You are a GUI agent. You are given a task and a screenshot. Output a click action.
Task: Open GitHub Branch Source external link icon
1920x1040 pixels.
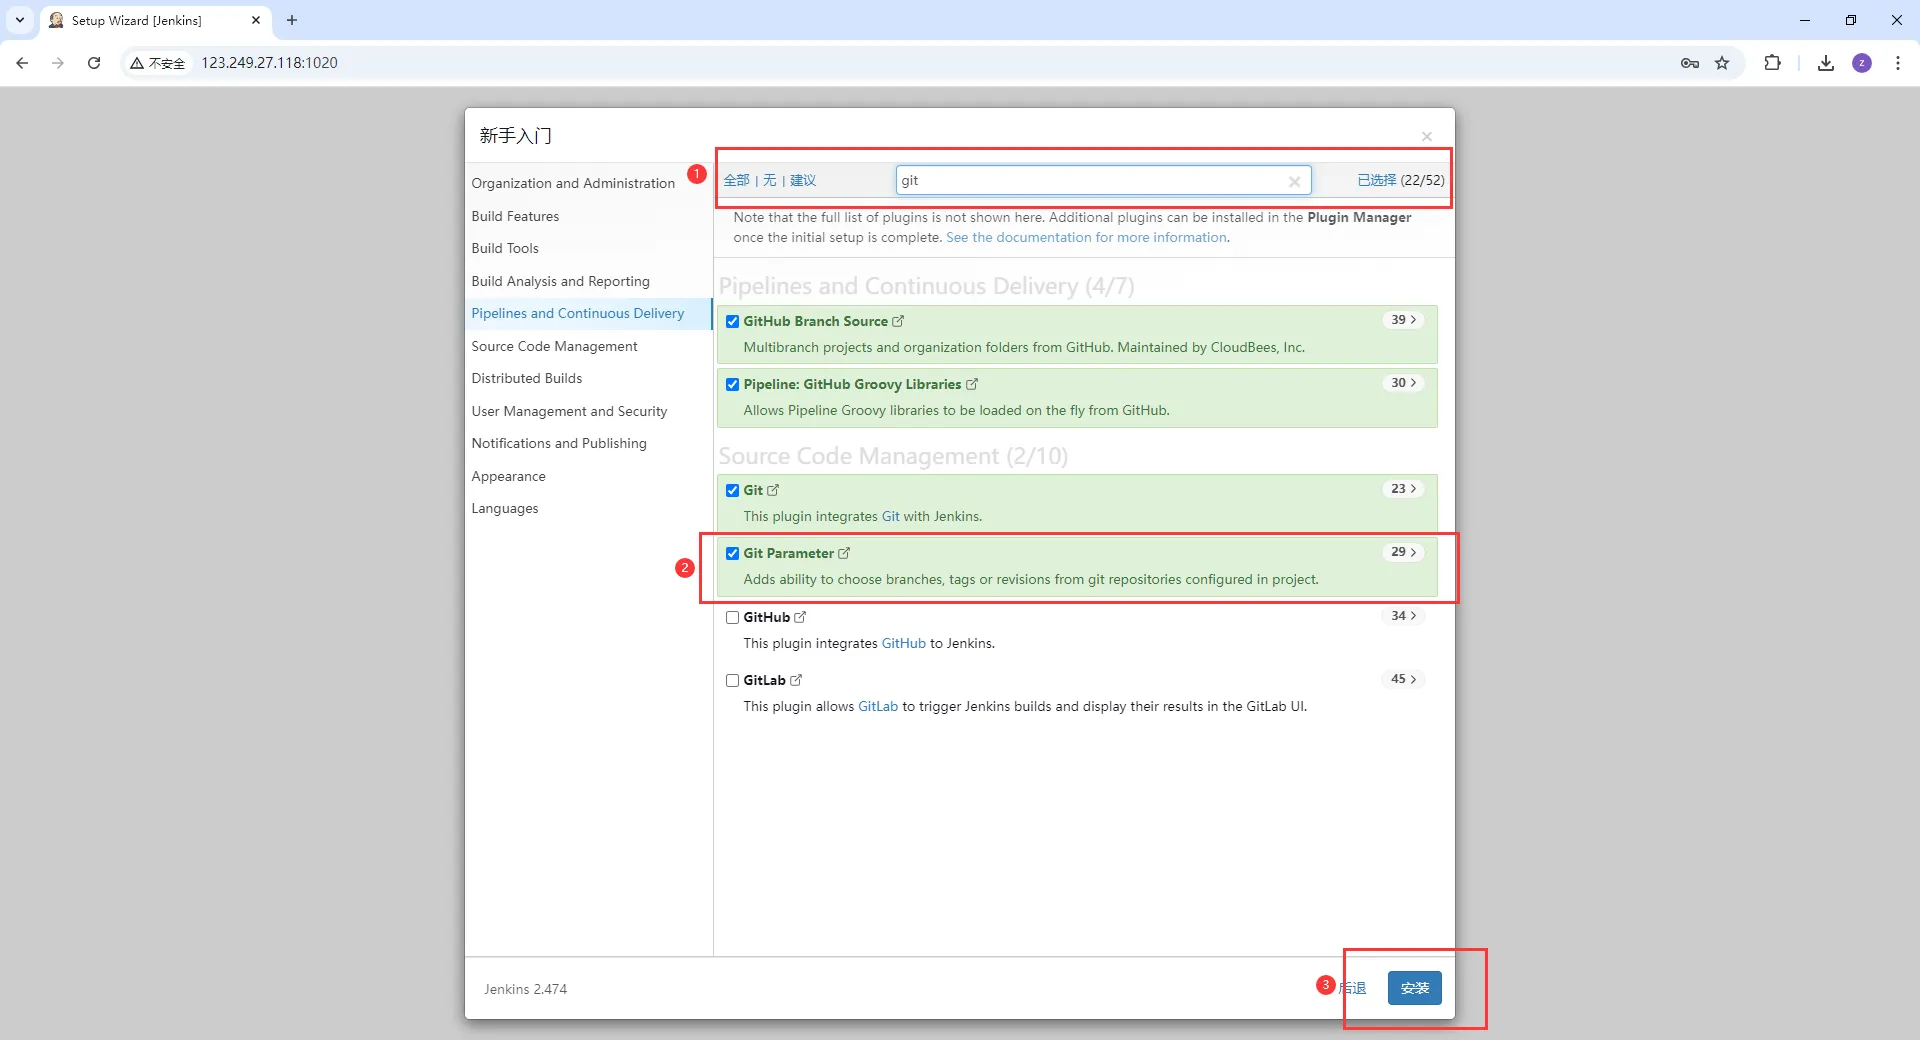(x=898, y=321)
